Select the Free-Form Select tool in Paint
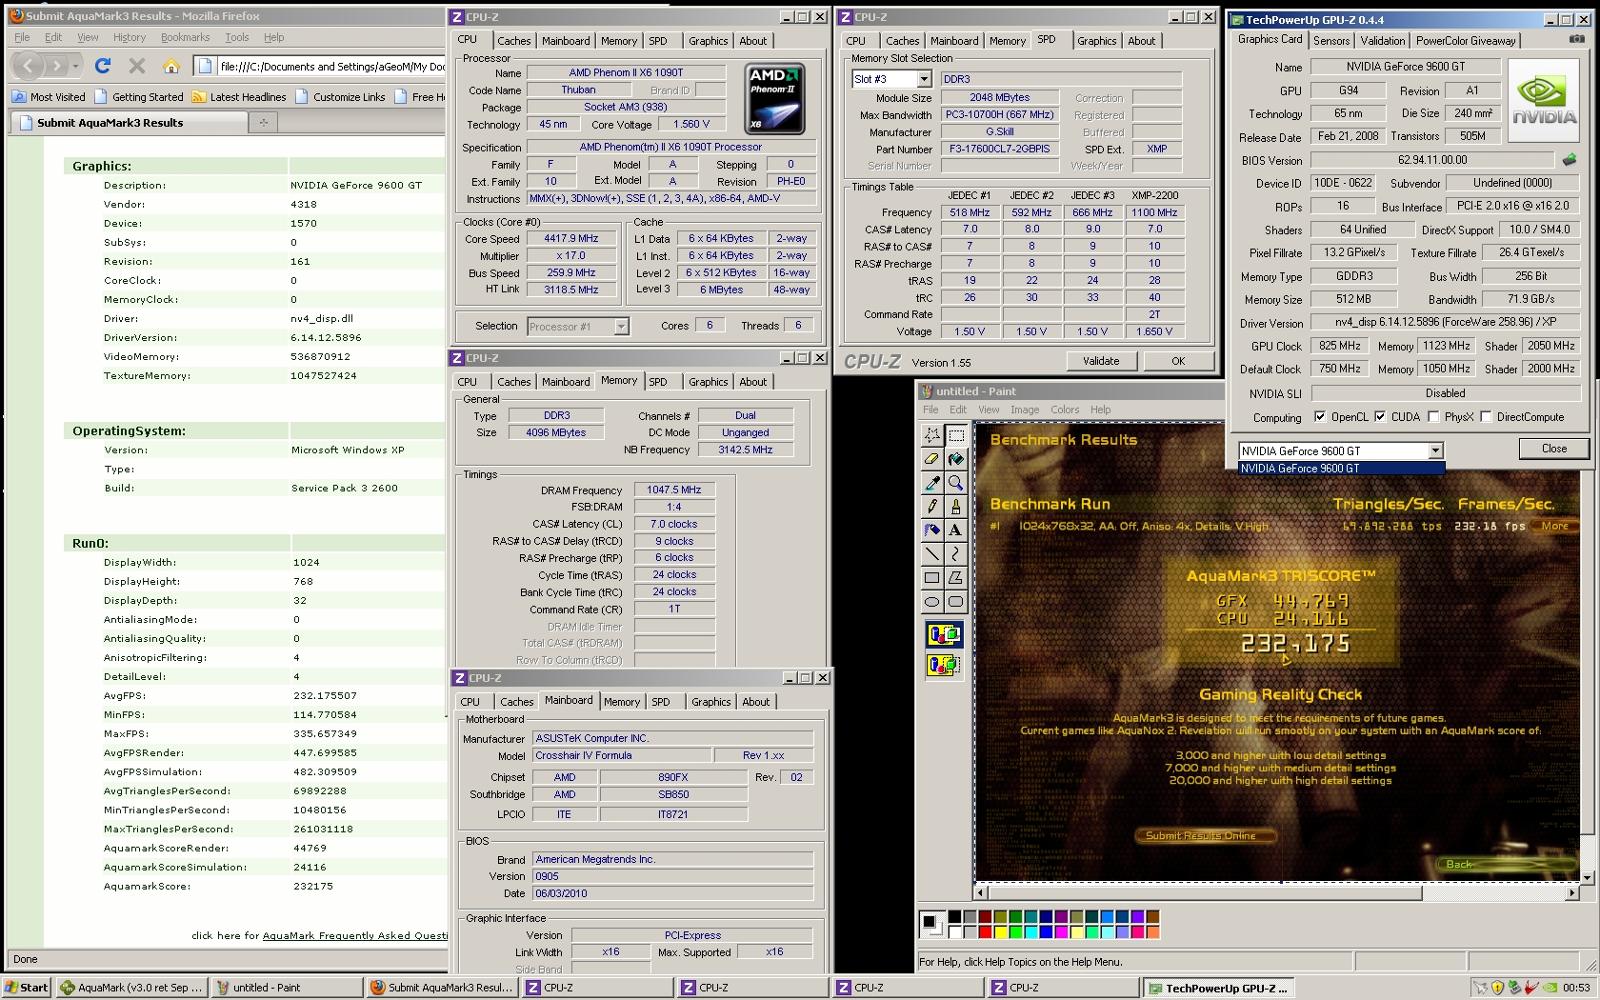 [932, 435]
